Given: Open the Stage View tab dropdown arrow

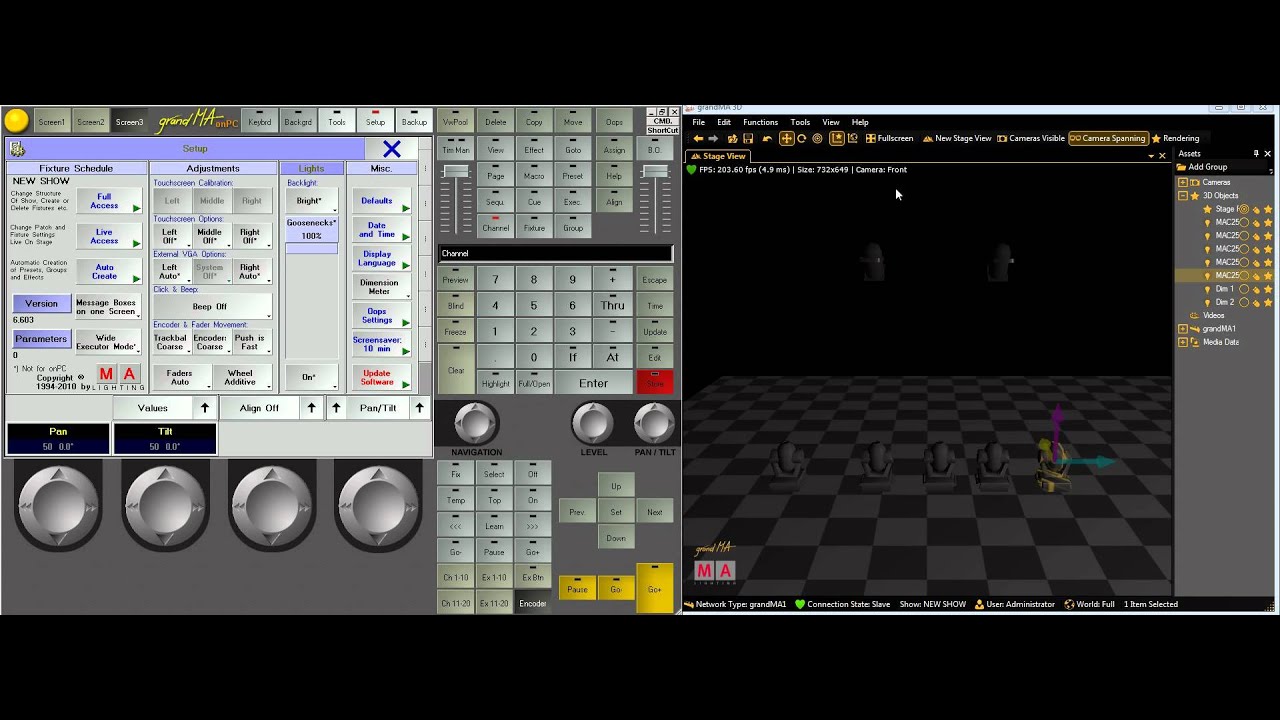Looking at the screenshot, I should [1151, 156].
